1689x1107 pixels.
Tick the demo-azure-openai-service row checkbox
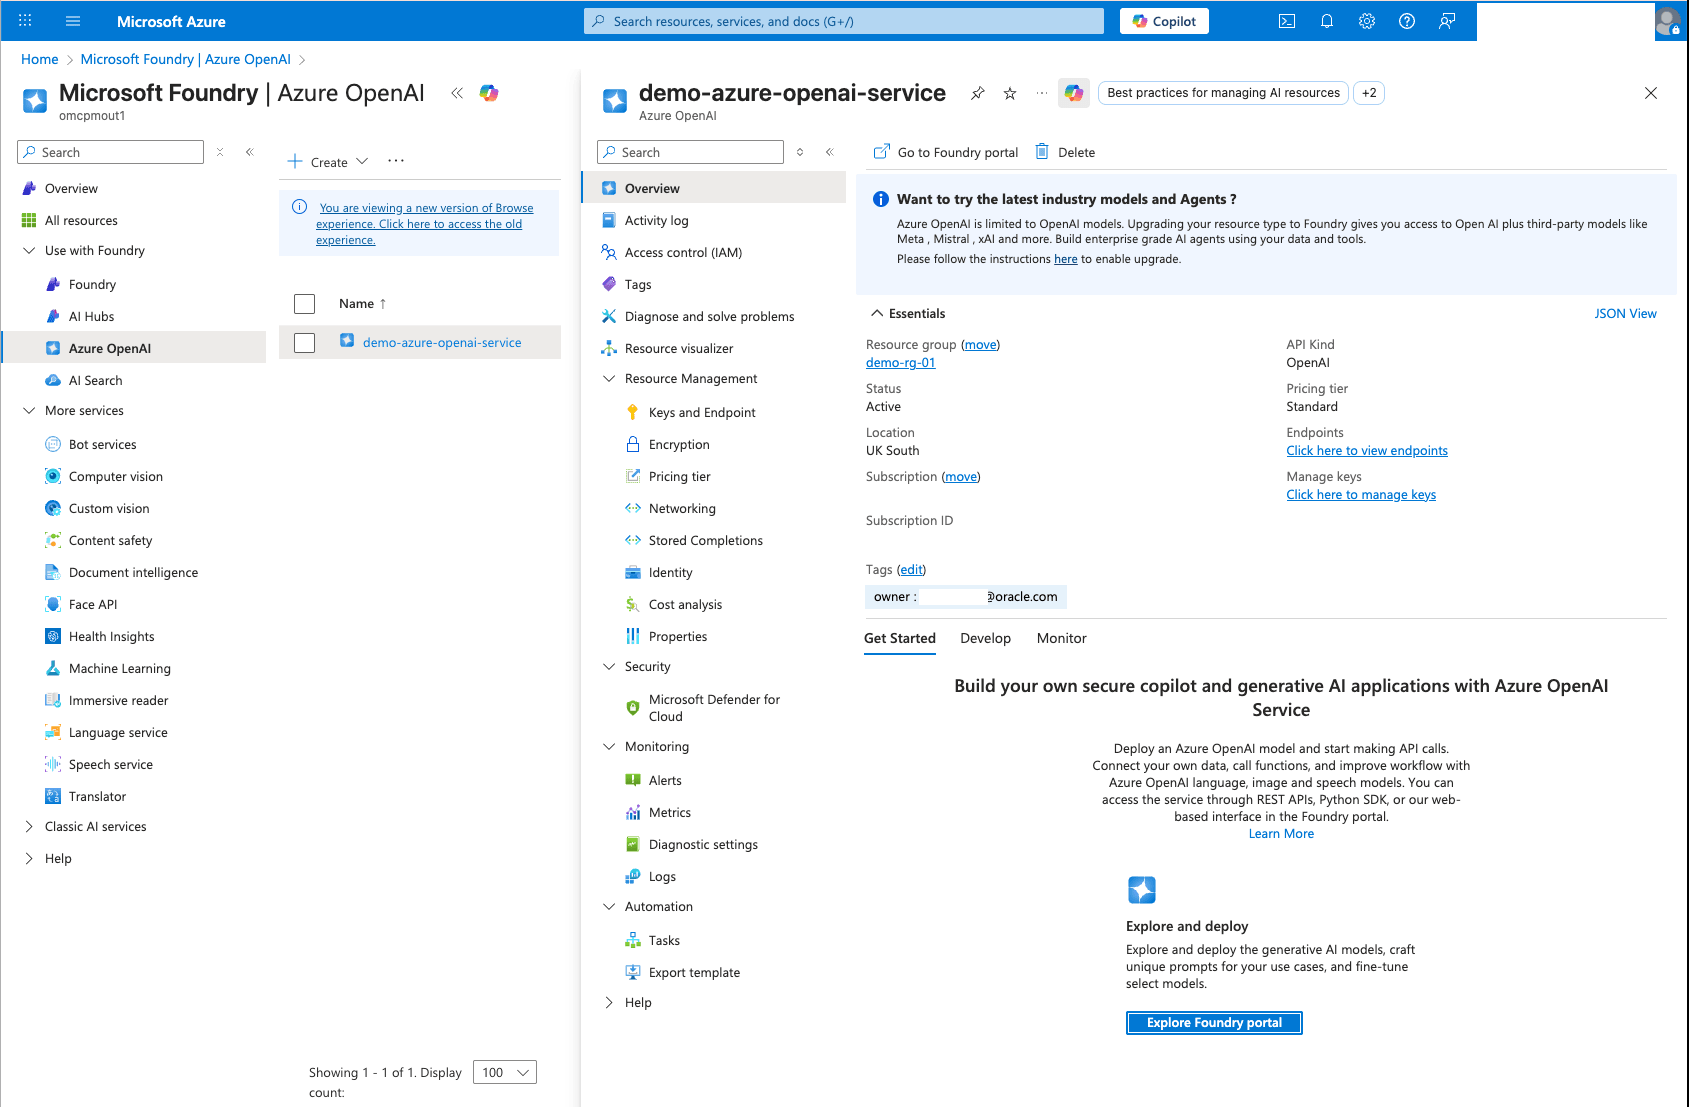point(305,343)
